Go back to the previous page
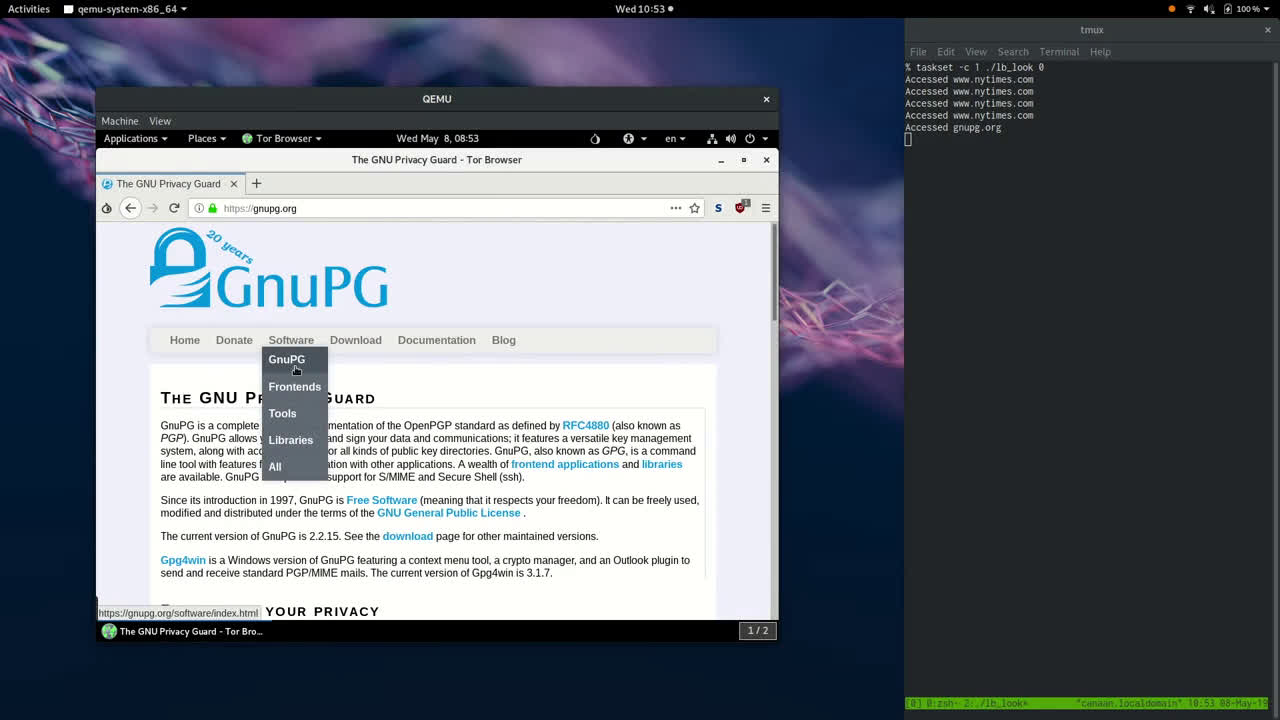The width and height of the screenshot is (1280, 720). click(x=130, y=208)
